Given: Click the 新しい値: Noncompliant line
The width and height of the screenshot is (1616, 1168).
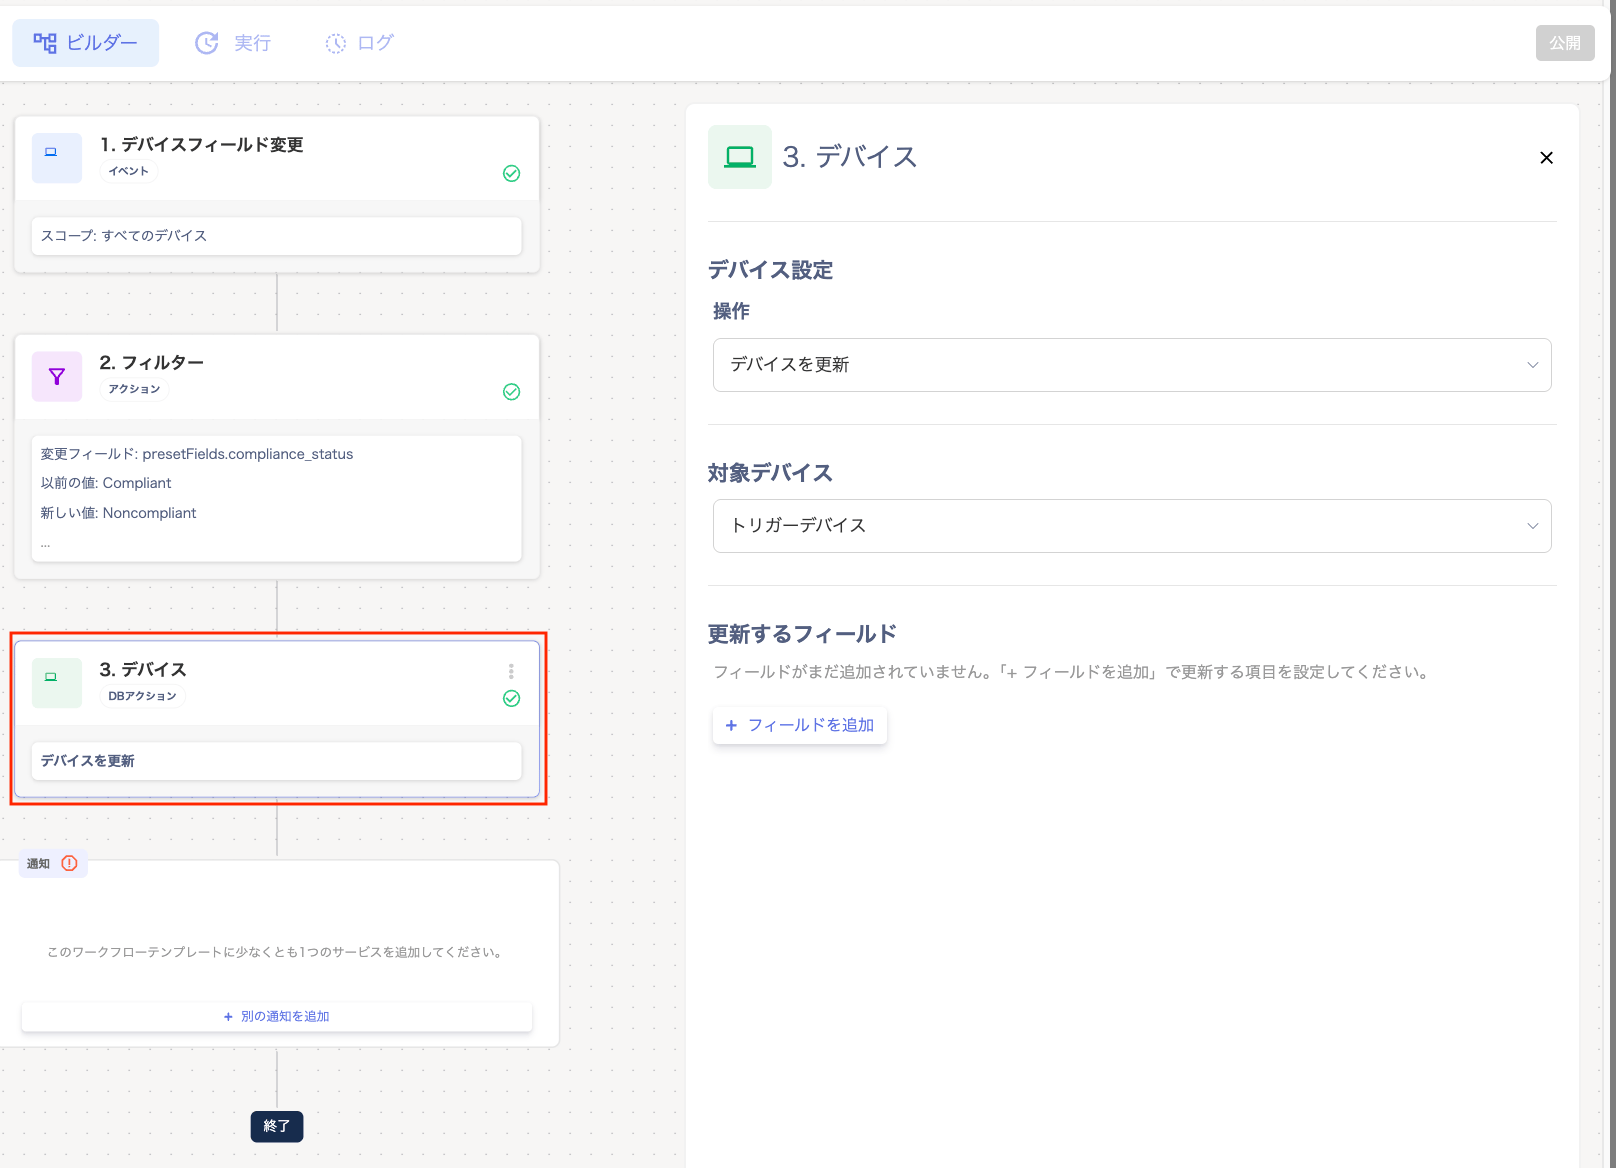Looking at the screenshot, I should (x=118, y=513).
